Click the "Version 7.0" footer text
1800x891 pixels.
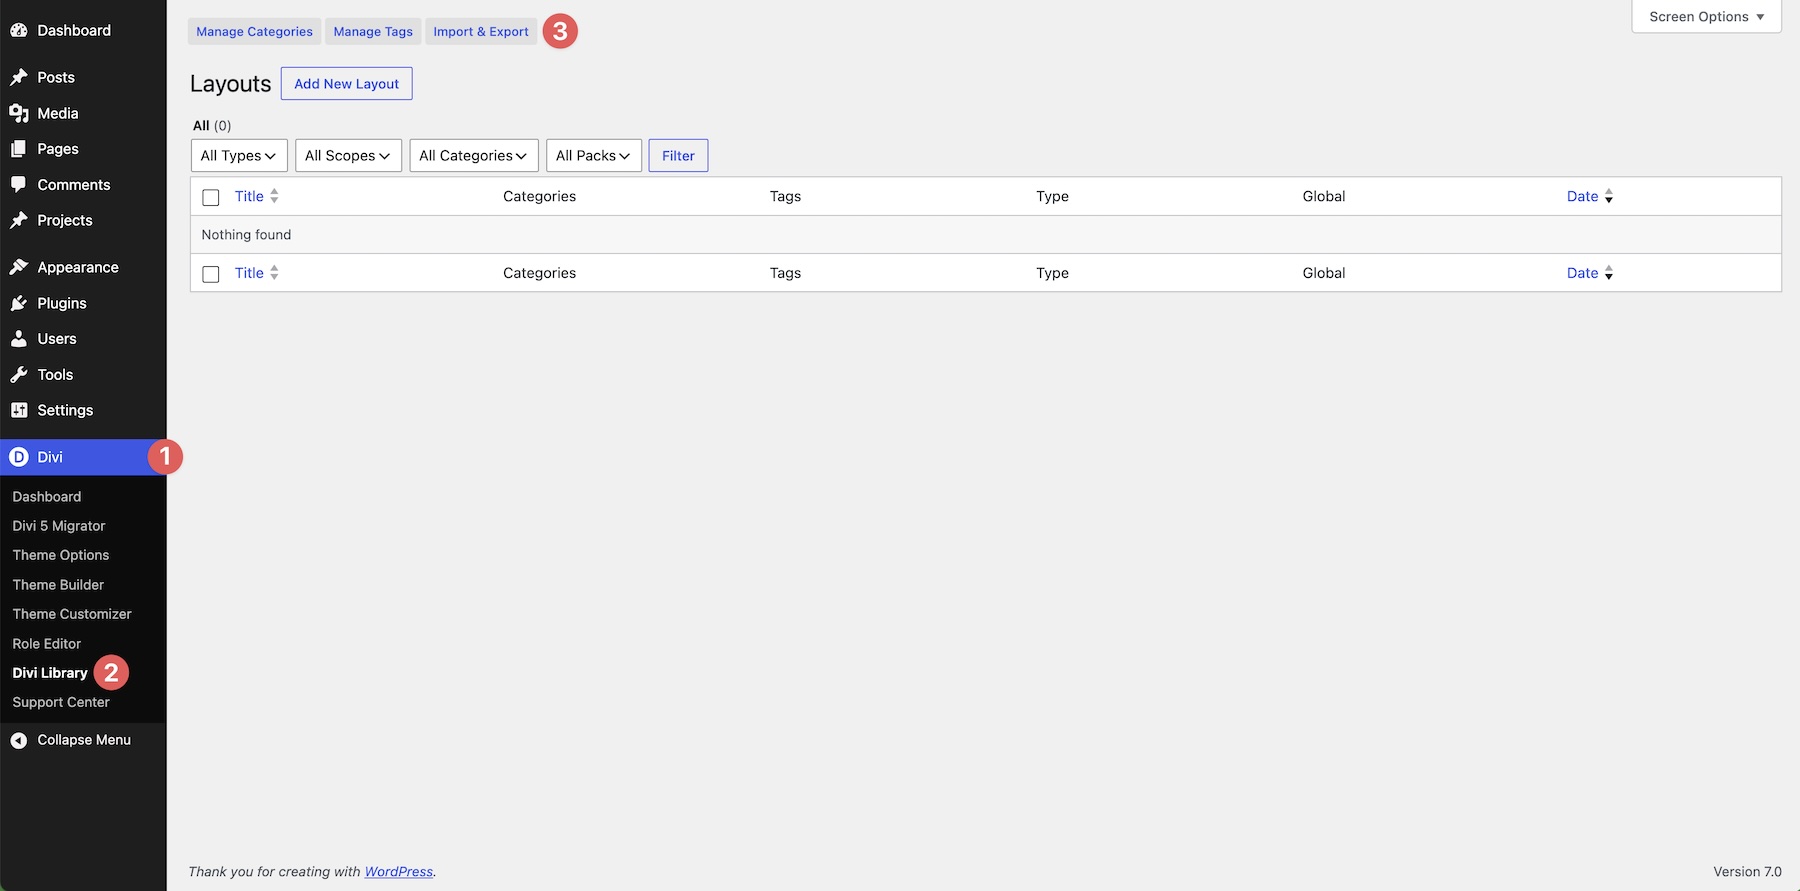click(x=1748, y=872)
